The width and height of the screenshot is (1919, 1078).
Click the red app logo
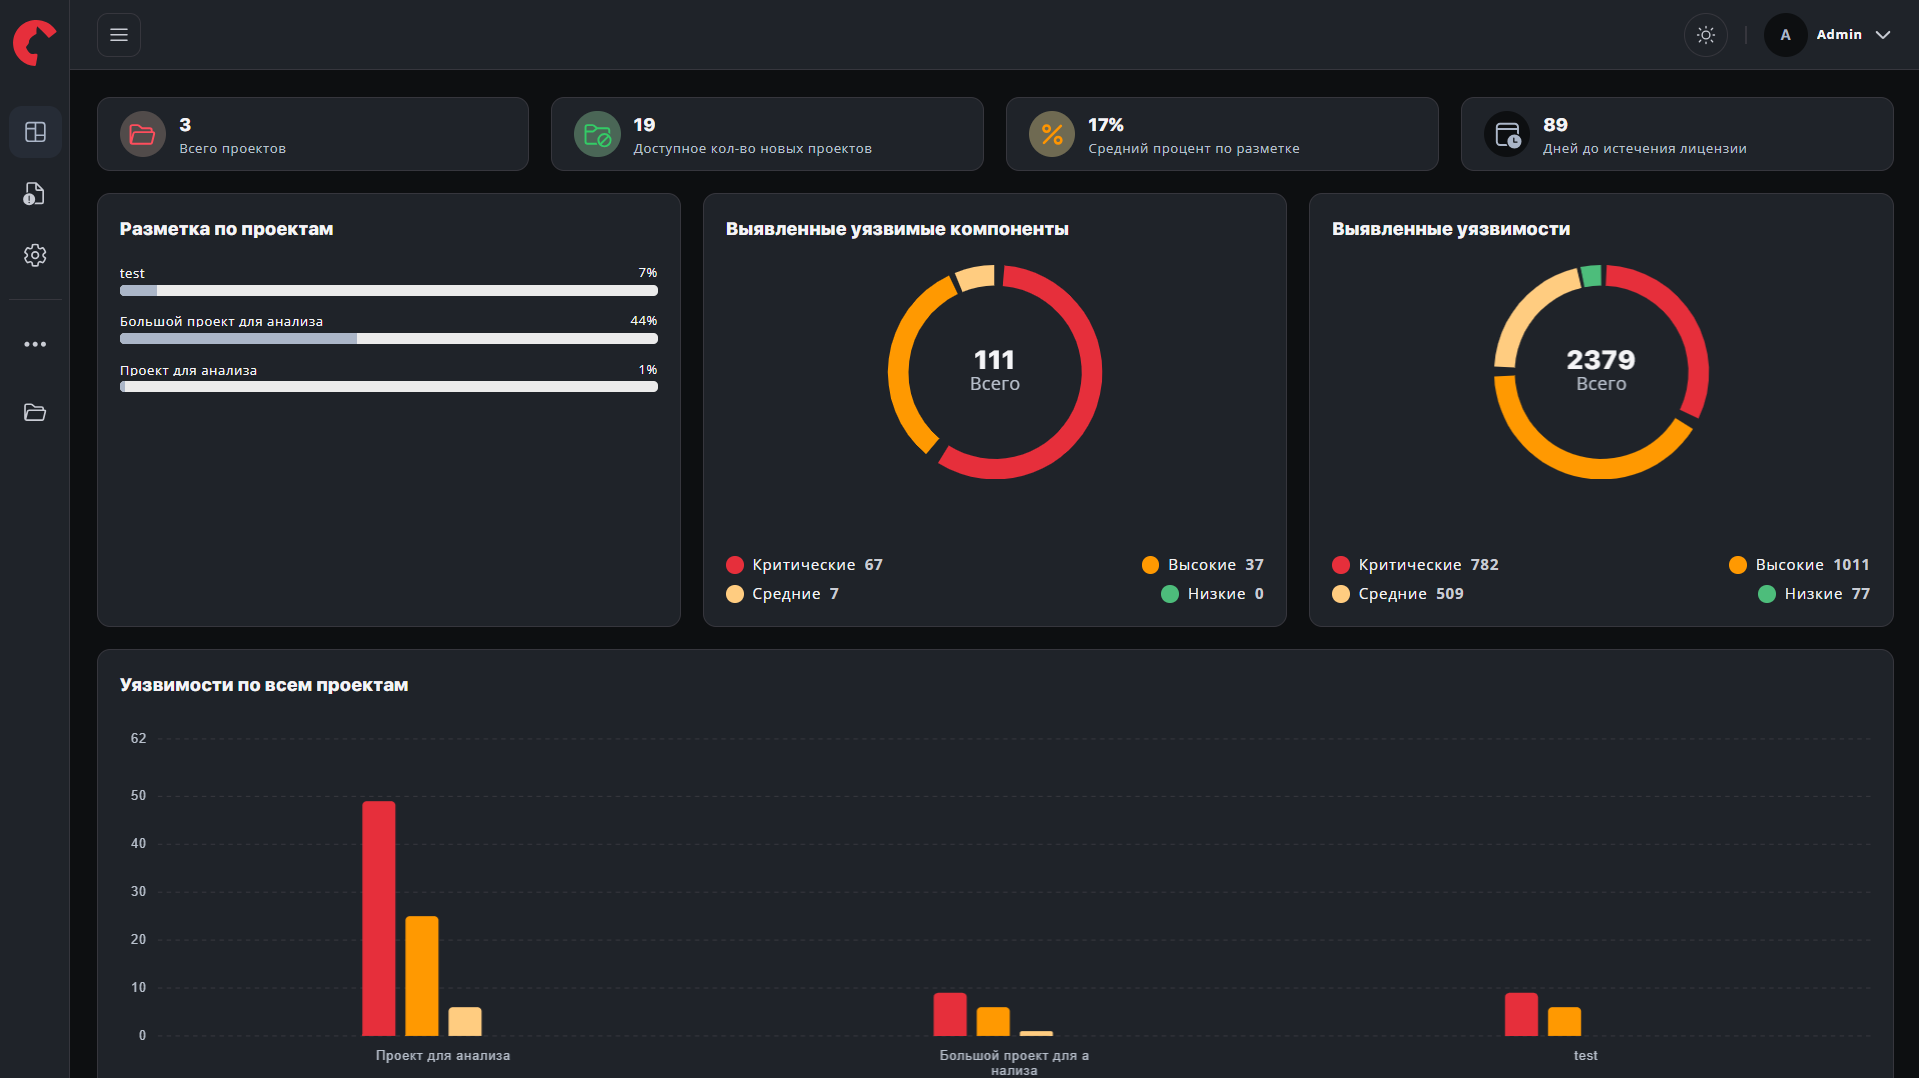tap(34, 43)
